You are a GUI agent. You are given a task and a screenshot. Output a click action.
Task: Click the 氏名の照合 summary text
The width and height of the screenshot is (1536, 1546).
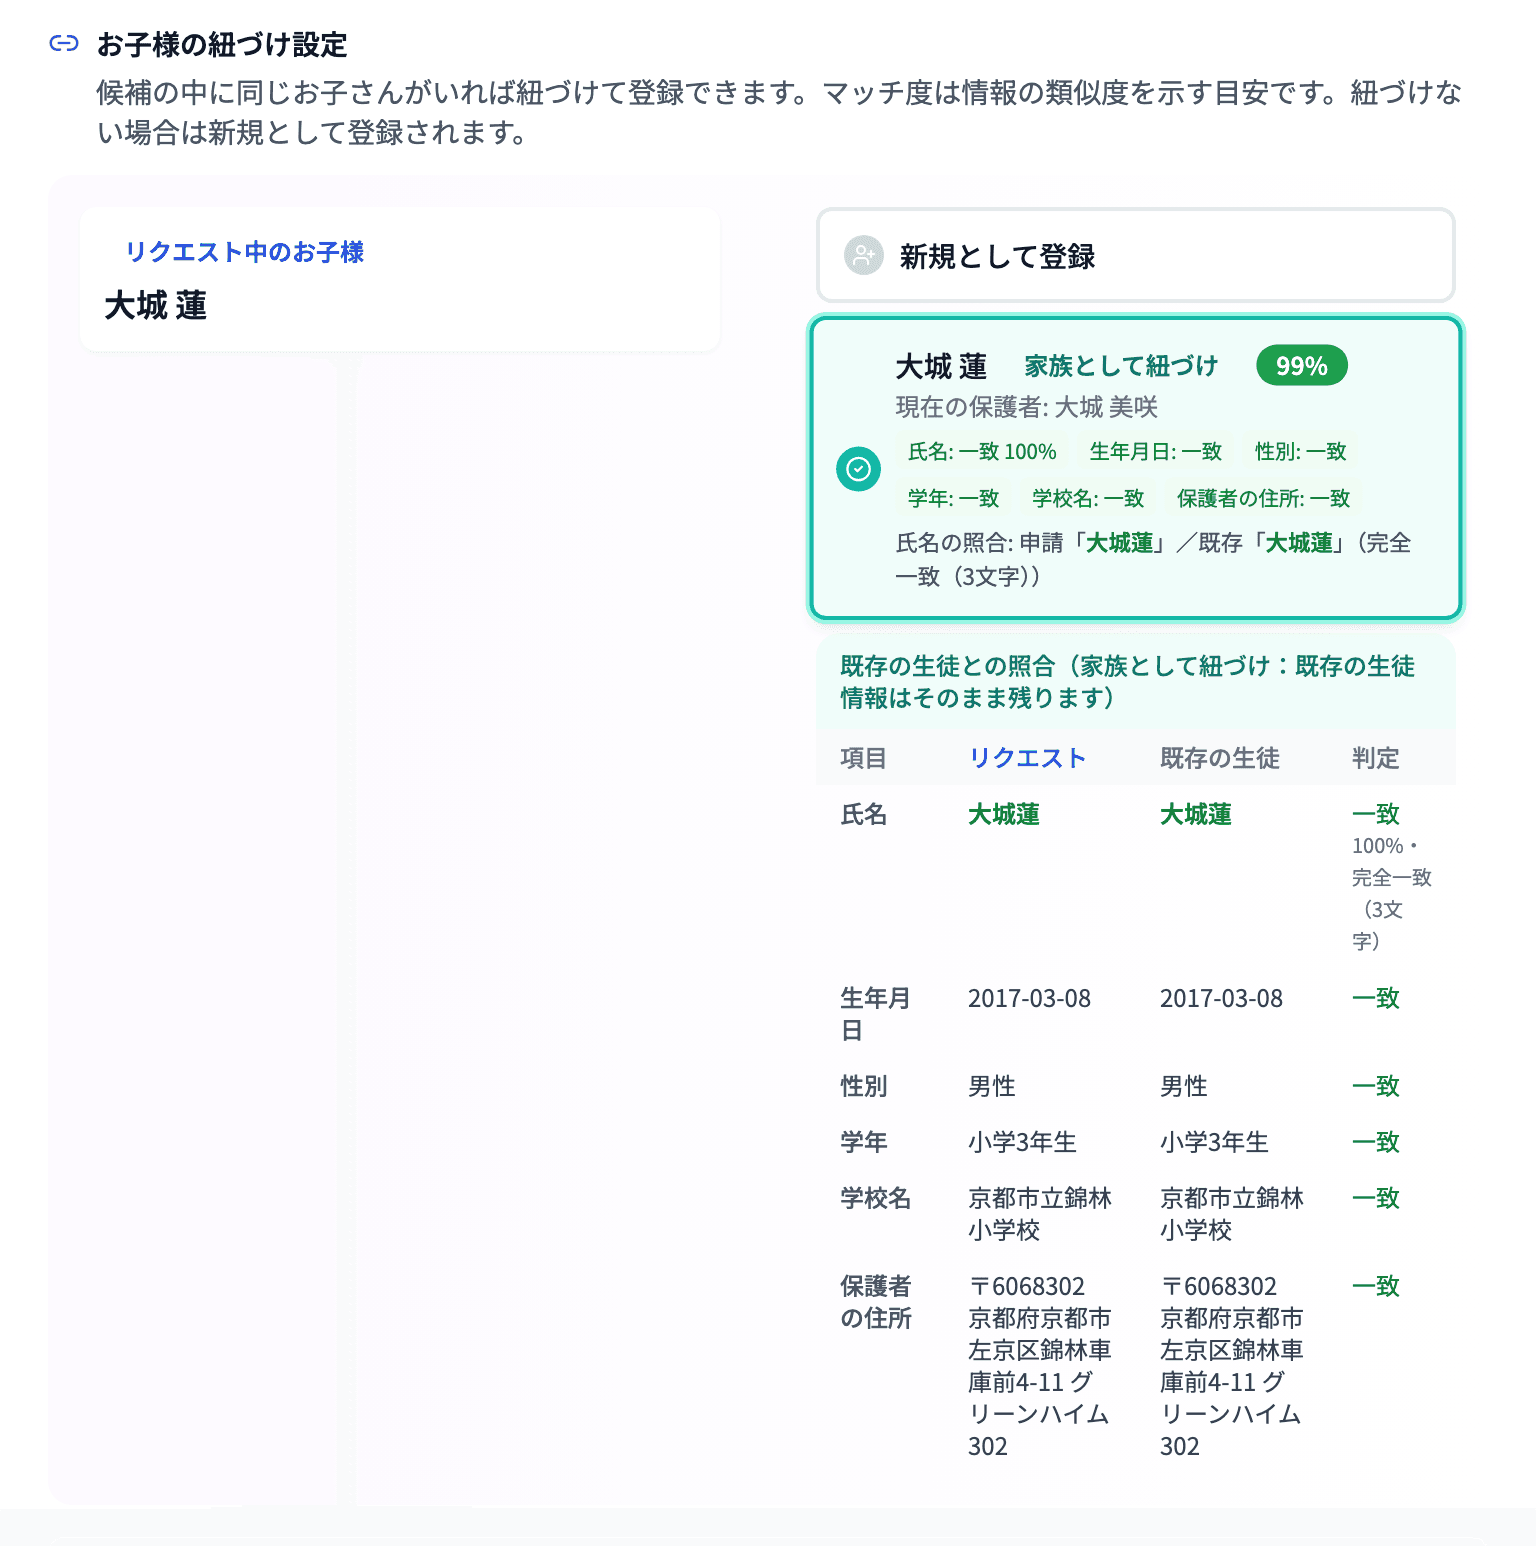point(1152,559)
